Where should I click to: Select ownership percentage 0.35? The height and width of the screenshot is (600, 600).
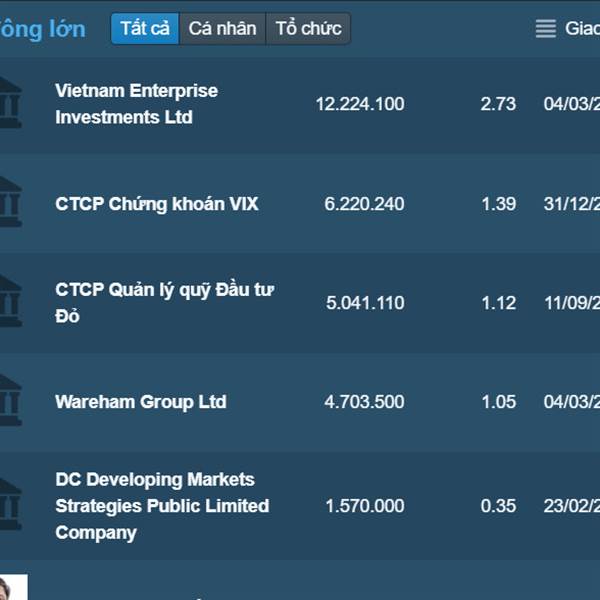pos(498,506)
